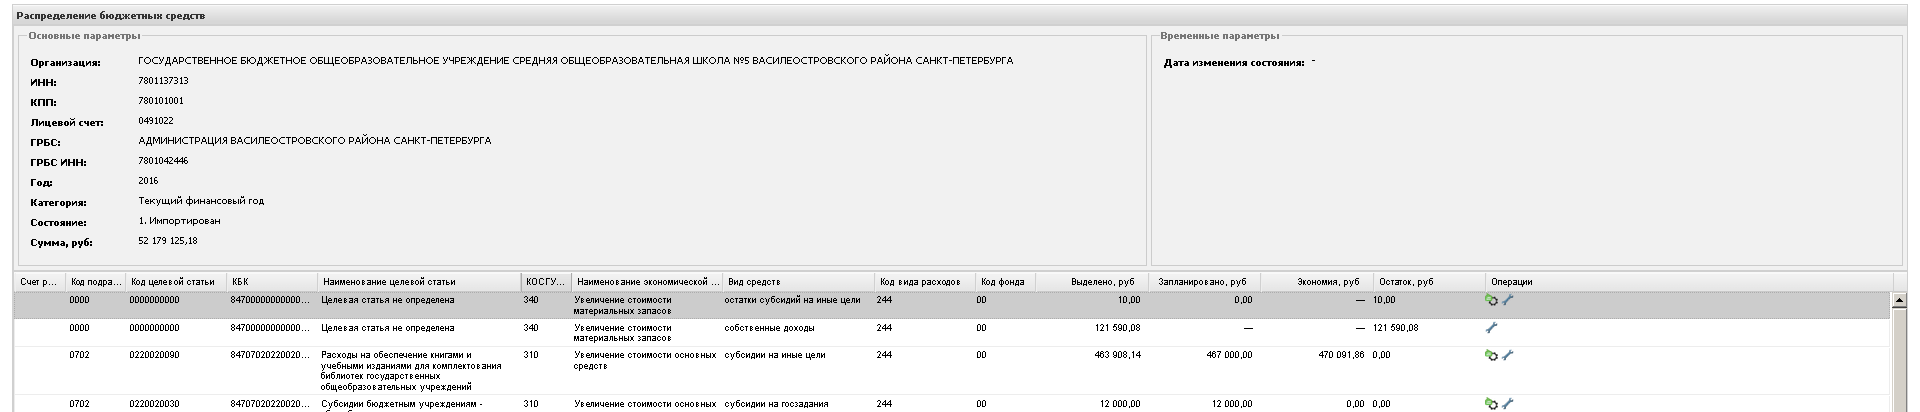Sort by the КОСГУ column header
Image resolution: width=1920 pixels, height=412 pixels.
(x=546, y=282)
